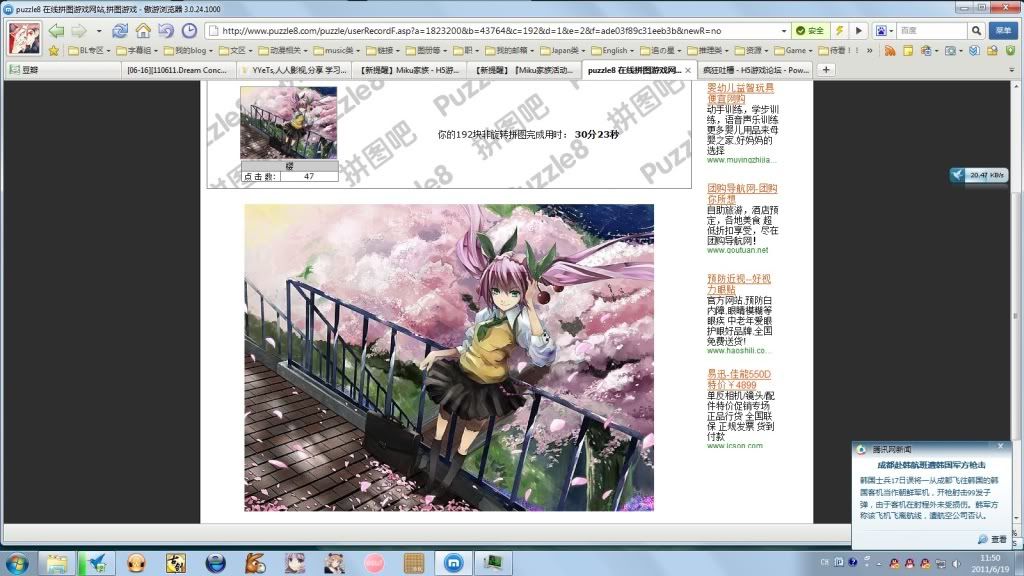1024x576 pixels.
Task: Click the blue bird taskbar icon
Action: point(97,562)
